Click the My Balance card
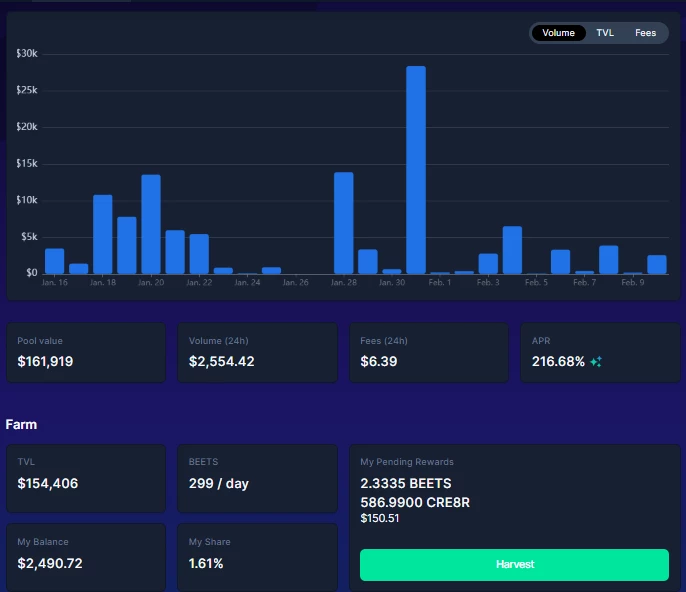 pos(86,557)
